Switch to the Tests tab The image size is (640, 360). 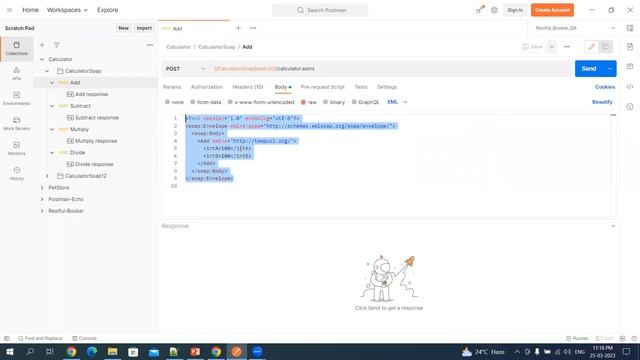click(361, 87)
